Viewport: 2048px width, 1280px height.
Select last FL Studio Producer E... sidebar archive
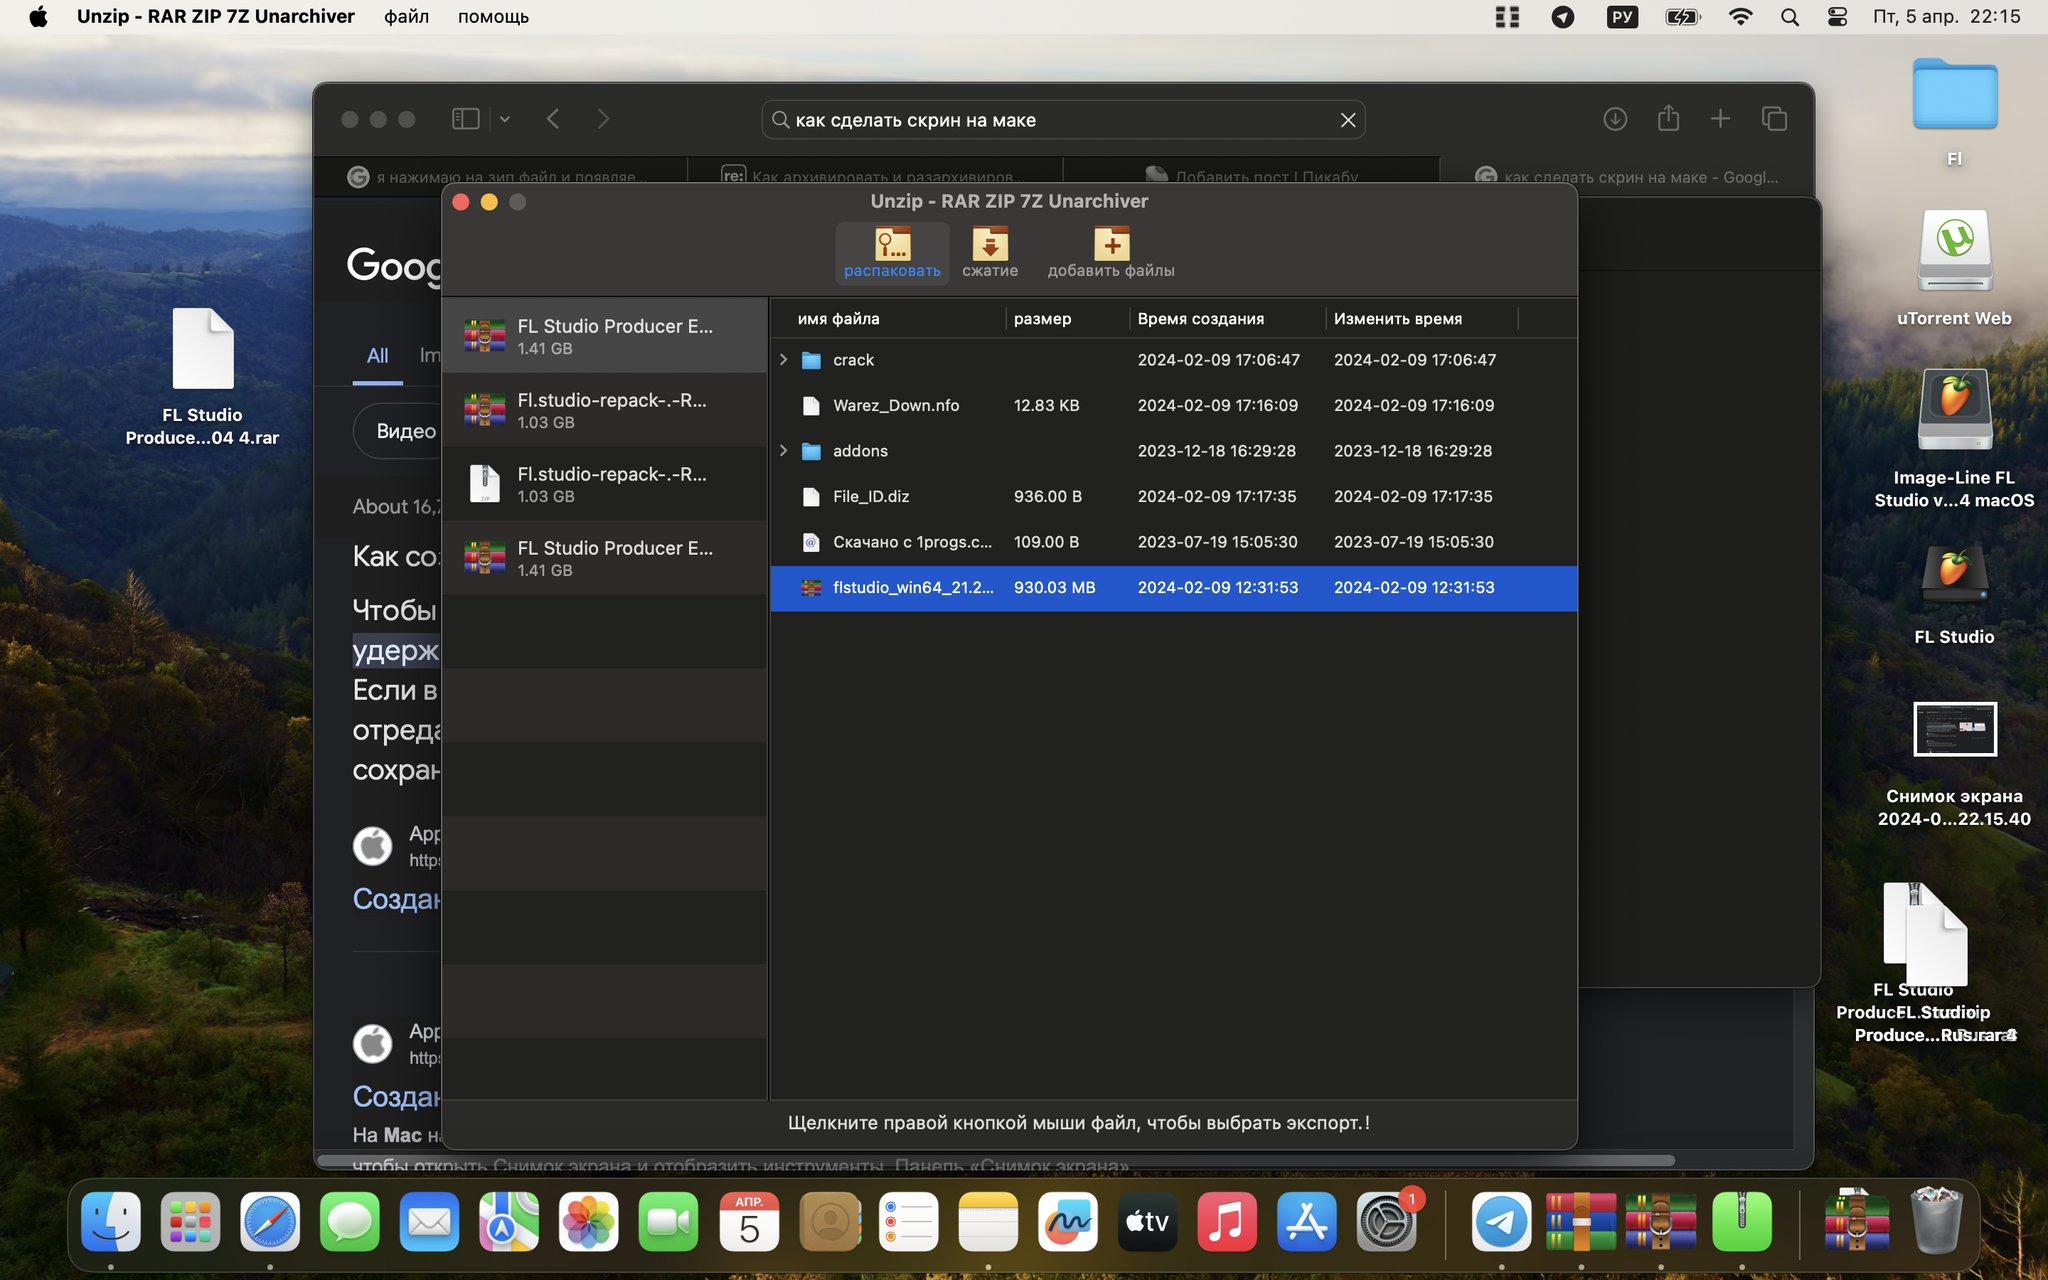pos(604,558)
